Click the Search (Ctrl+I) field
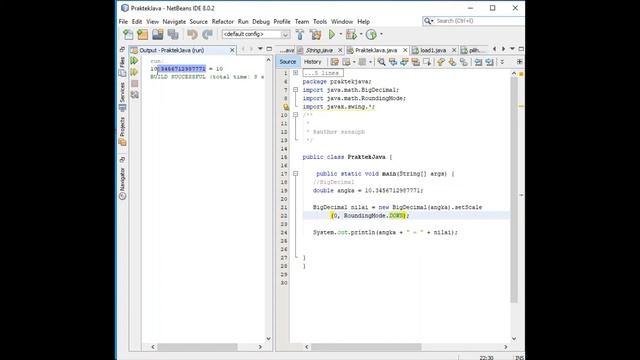640x360 pixels. pos(473,21)
